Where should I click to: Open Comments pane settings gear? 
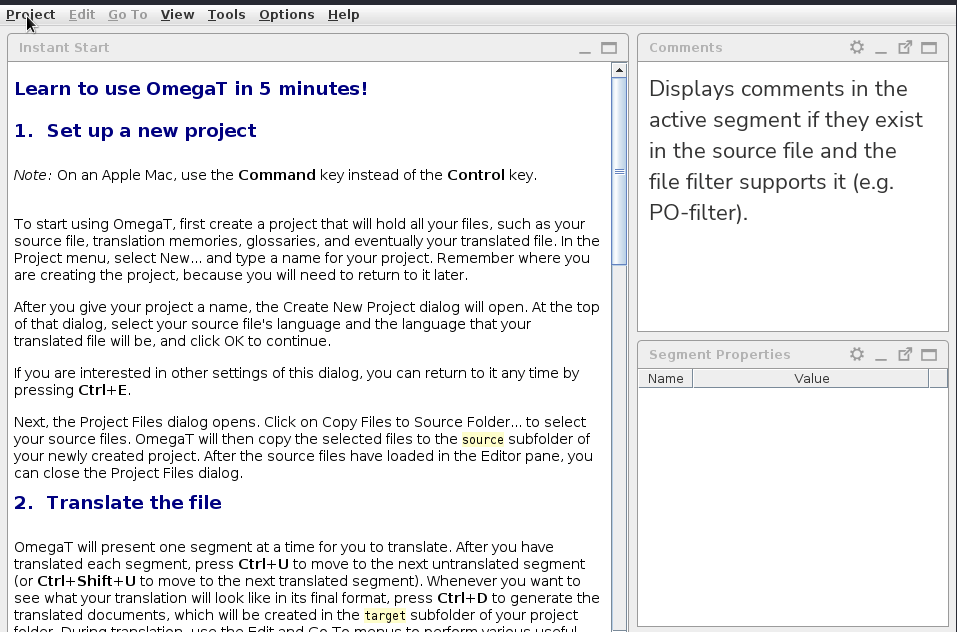(x=857, y=48)
